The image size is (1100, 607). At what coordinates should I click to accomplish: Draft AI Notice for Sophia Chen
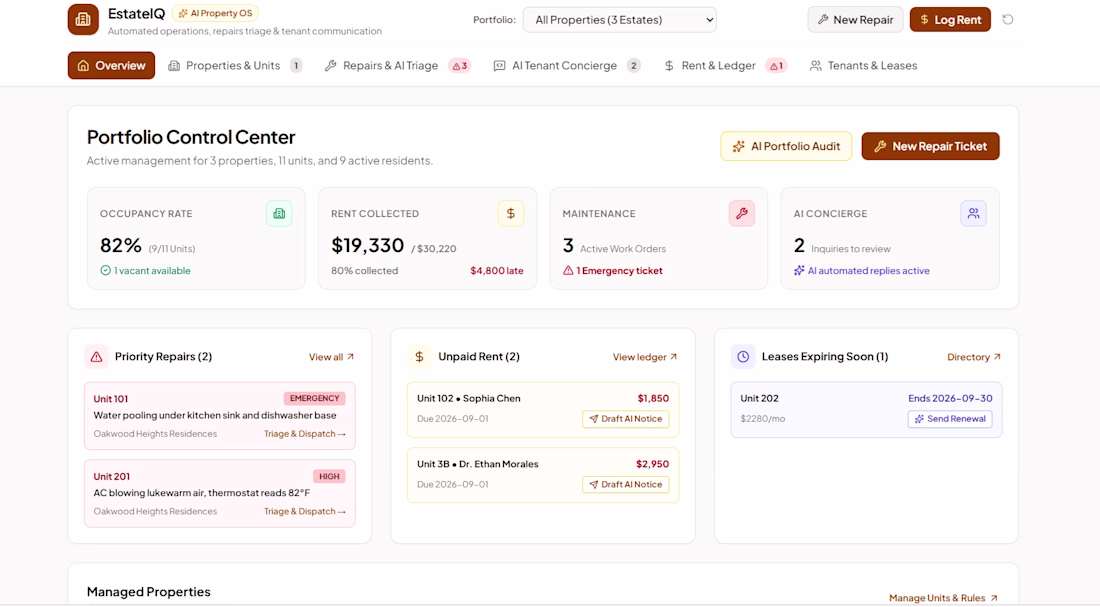(626, 419)
